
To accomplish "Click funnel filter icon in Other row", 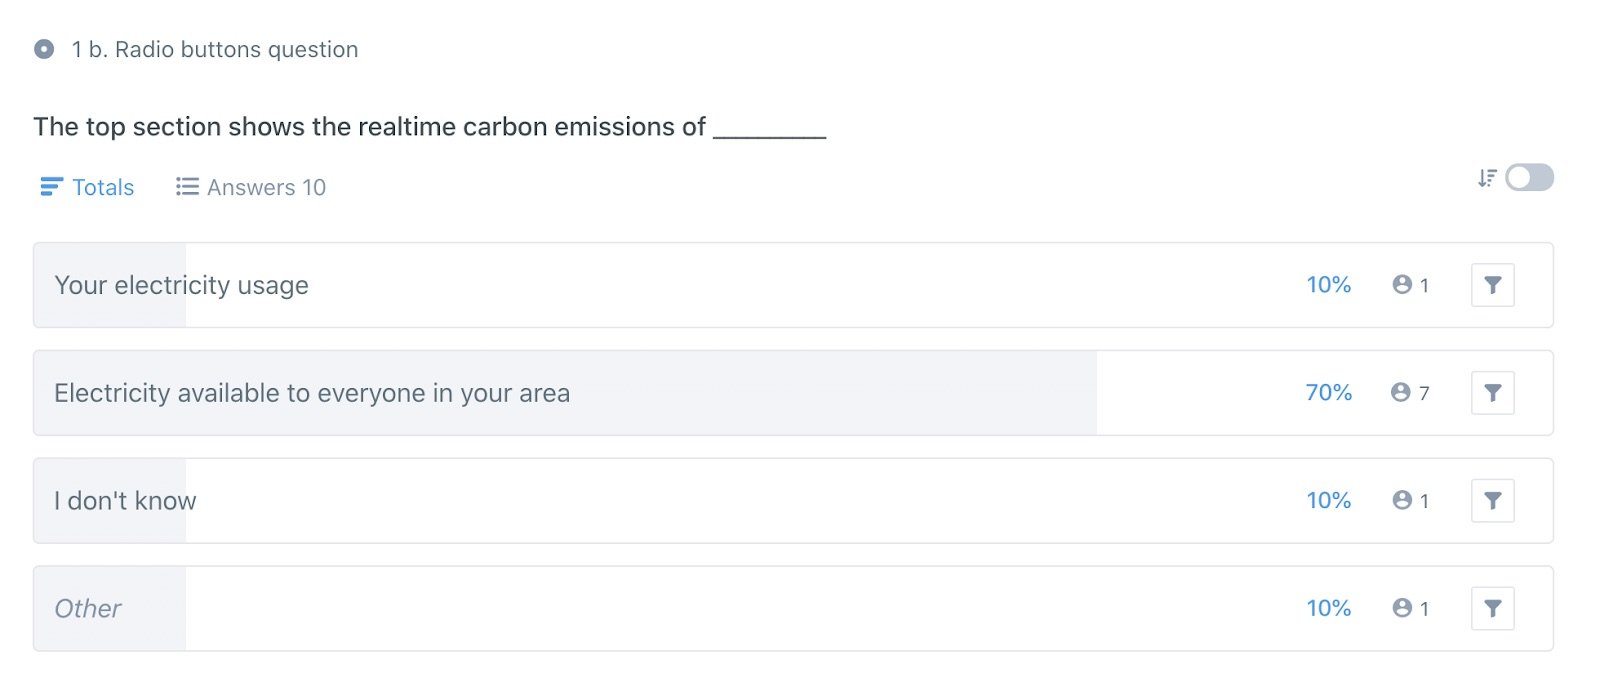I will tap(1492, 609).
